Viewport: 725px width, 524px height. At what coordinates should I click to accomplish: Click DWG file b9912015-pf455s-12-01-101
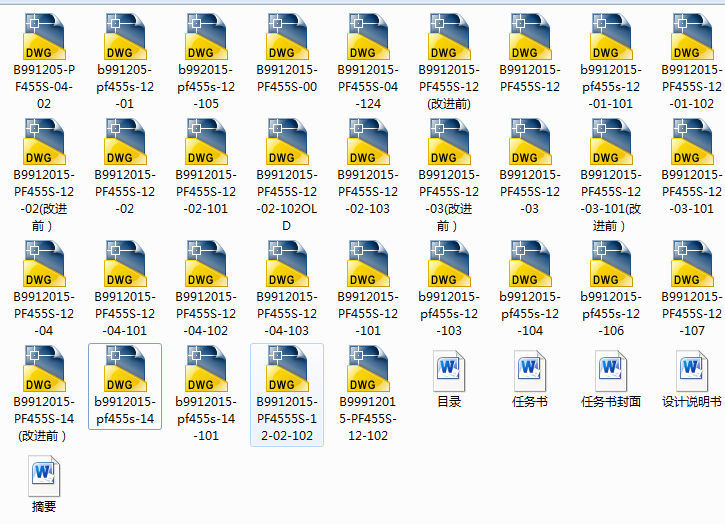(611, 61)
